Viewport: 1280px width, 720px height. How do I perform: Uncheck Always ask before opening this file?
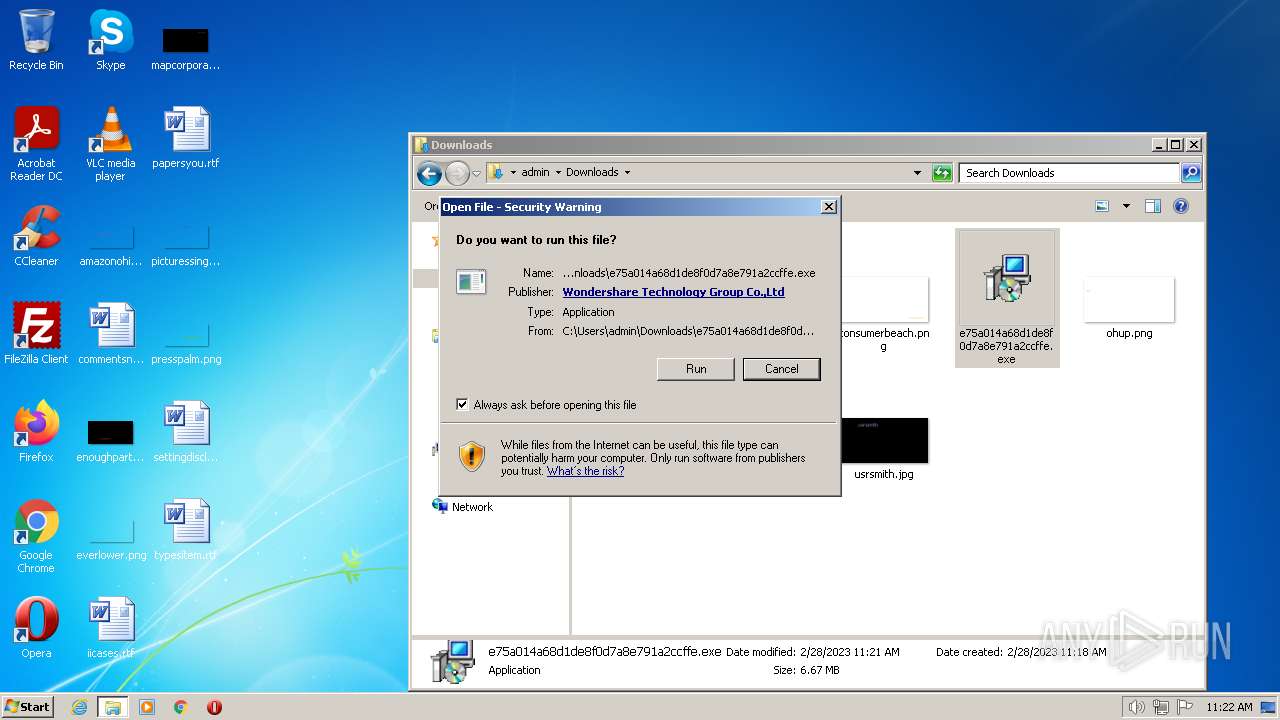click(462, 405)
